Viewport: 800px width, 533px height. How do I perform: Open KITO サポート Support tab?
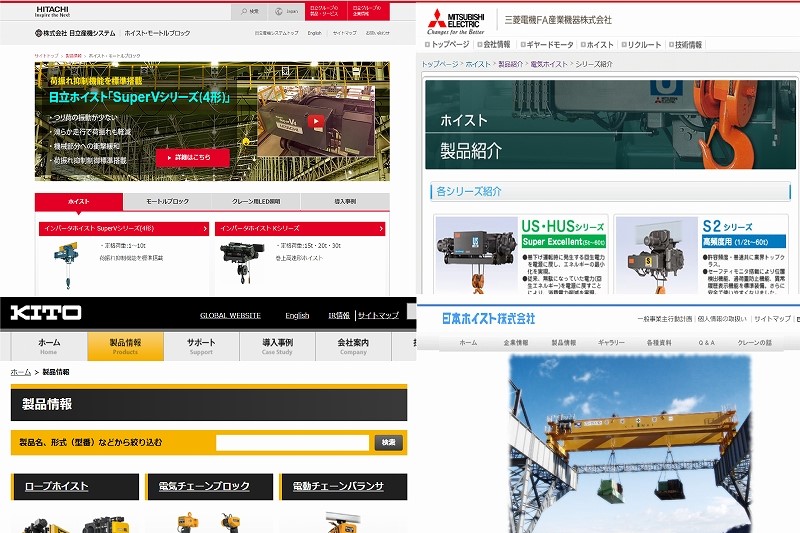(x=202, y=346)
